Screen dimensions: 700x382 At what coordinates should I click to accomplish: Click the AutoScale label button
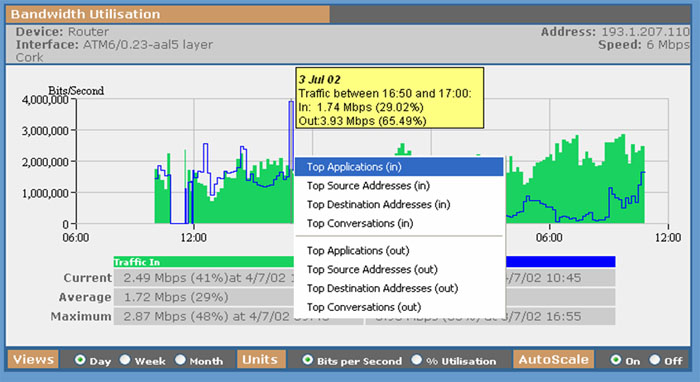pos(554,360)
